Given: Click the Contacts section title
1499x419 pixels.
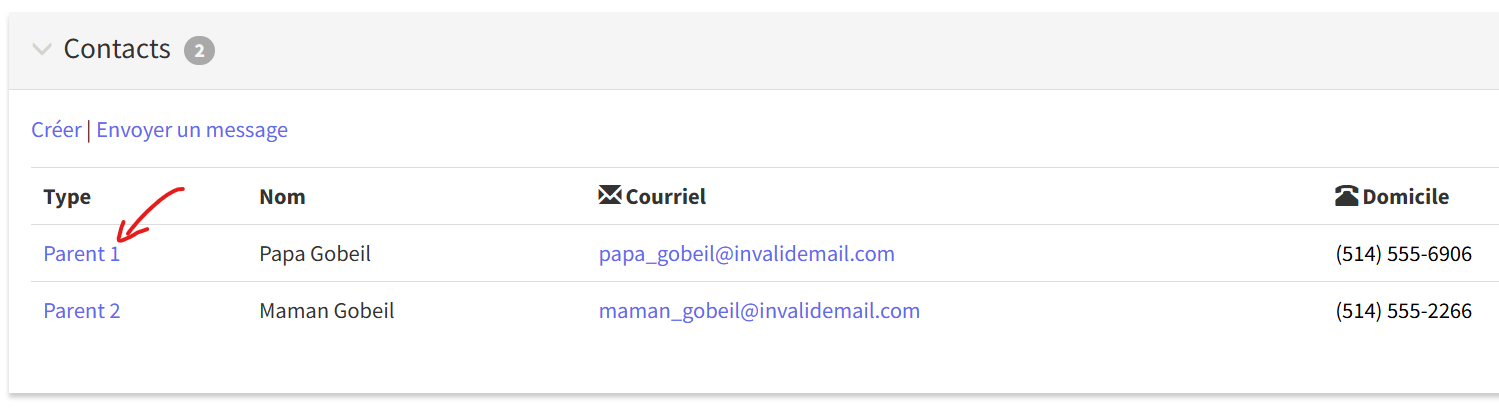Looking at the screenshot, I should (x=117, y=49).
